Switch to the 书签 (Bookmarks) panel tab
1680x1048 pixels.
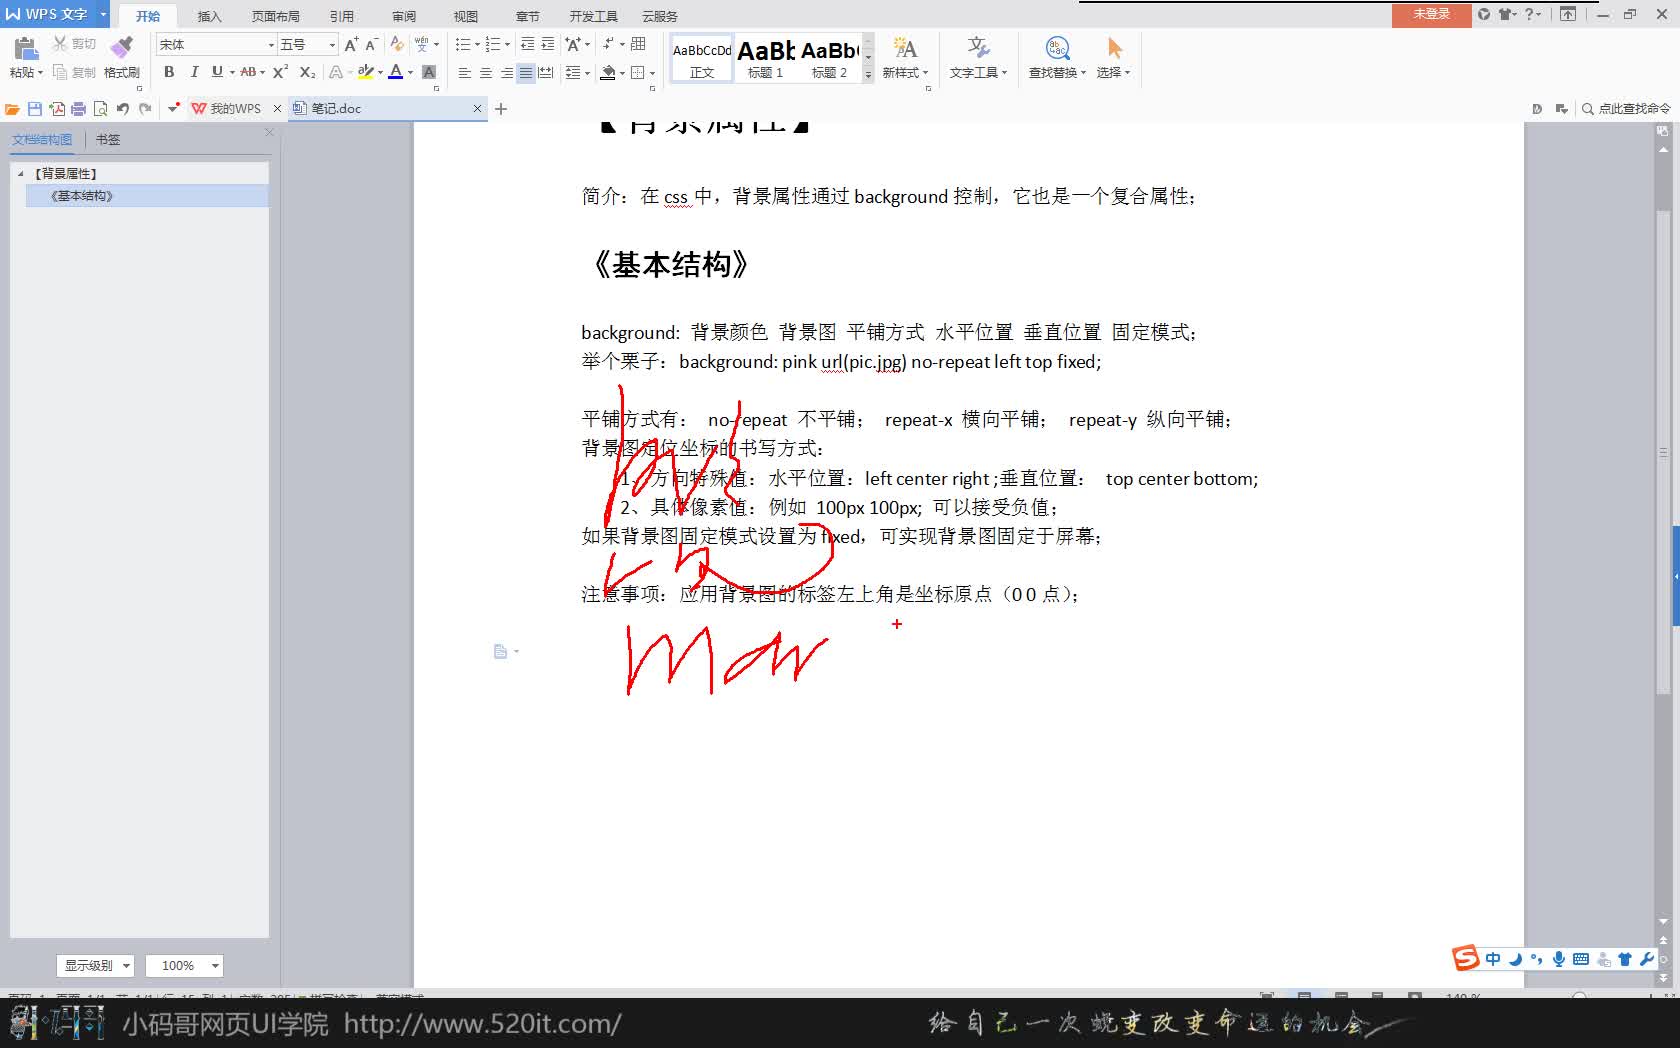[108, 140]
